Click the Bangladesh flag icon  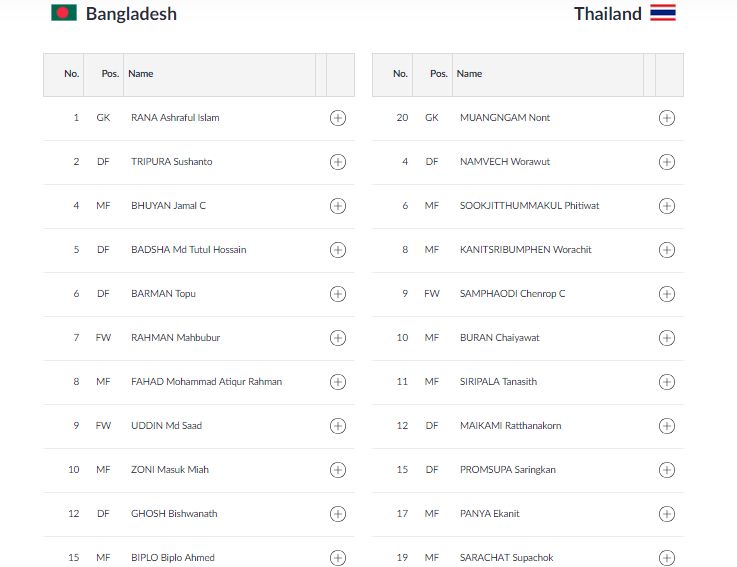64,13
